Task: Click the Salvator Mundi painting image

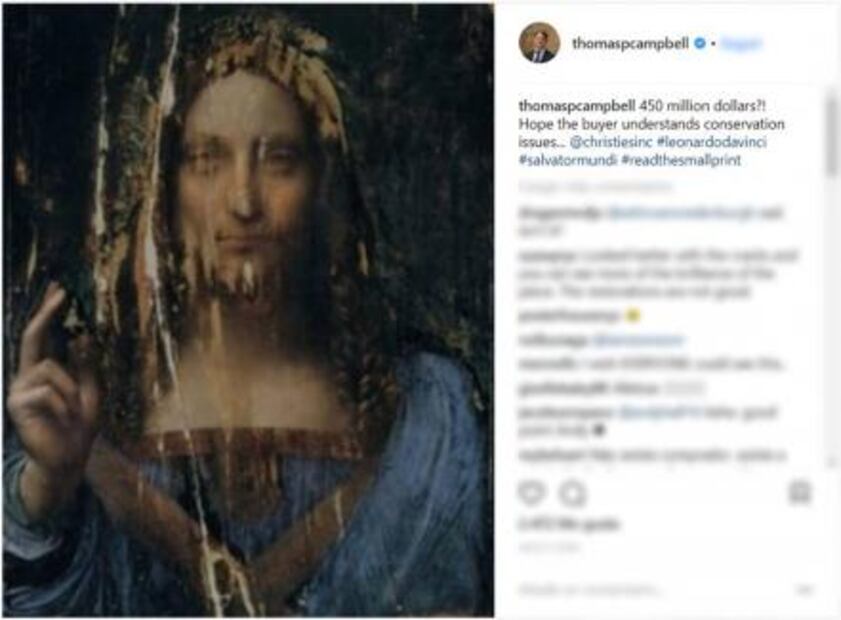Action: [x=248, y=310]
